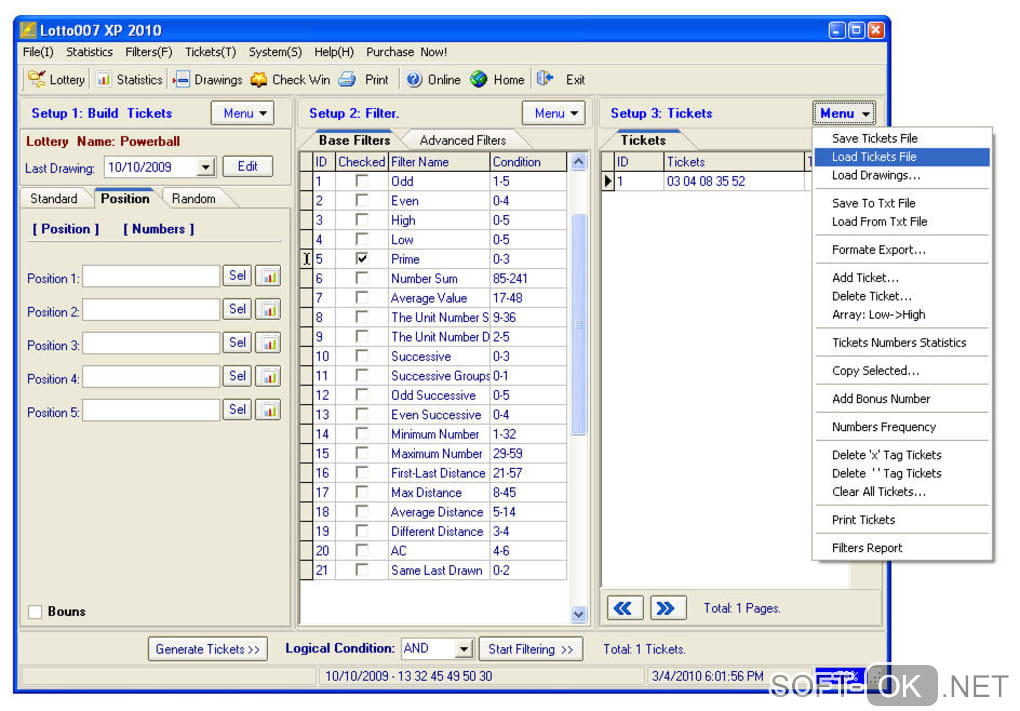Viewport: 1020px width, 711px height.
Task: Enable the High filter checkbox
Action: [x=362, y=220]
